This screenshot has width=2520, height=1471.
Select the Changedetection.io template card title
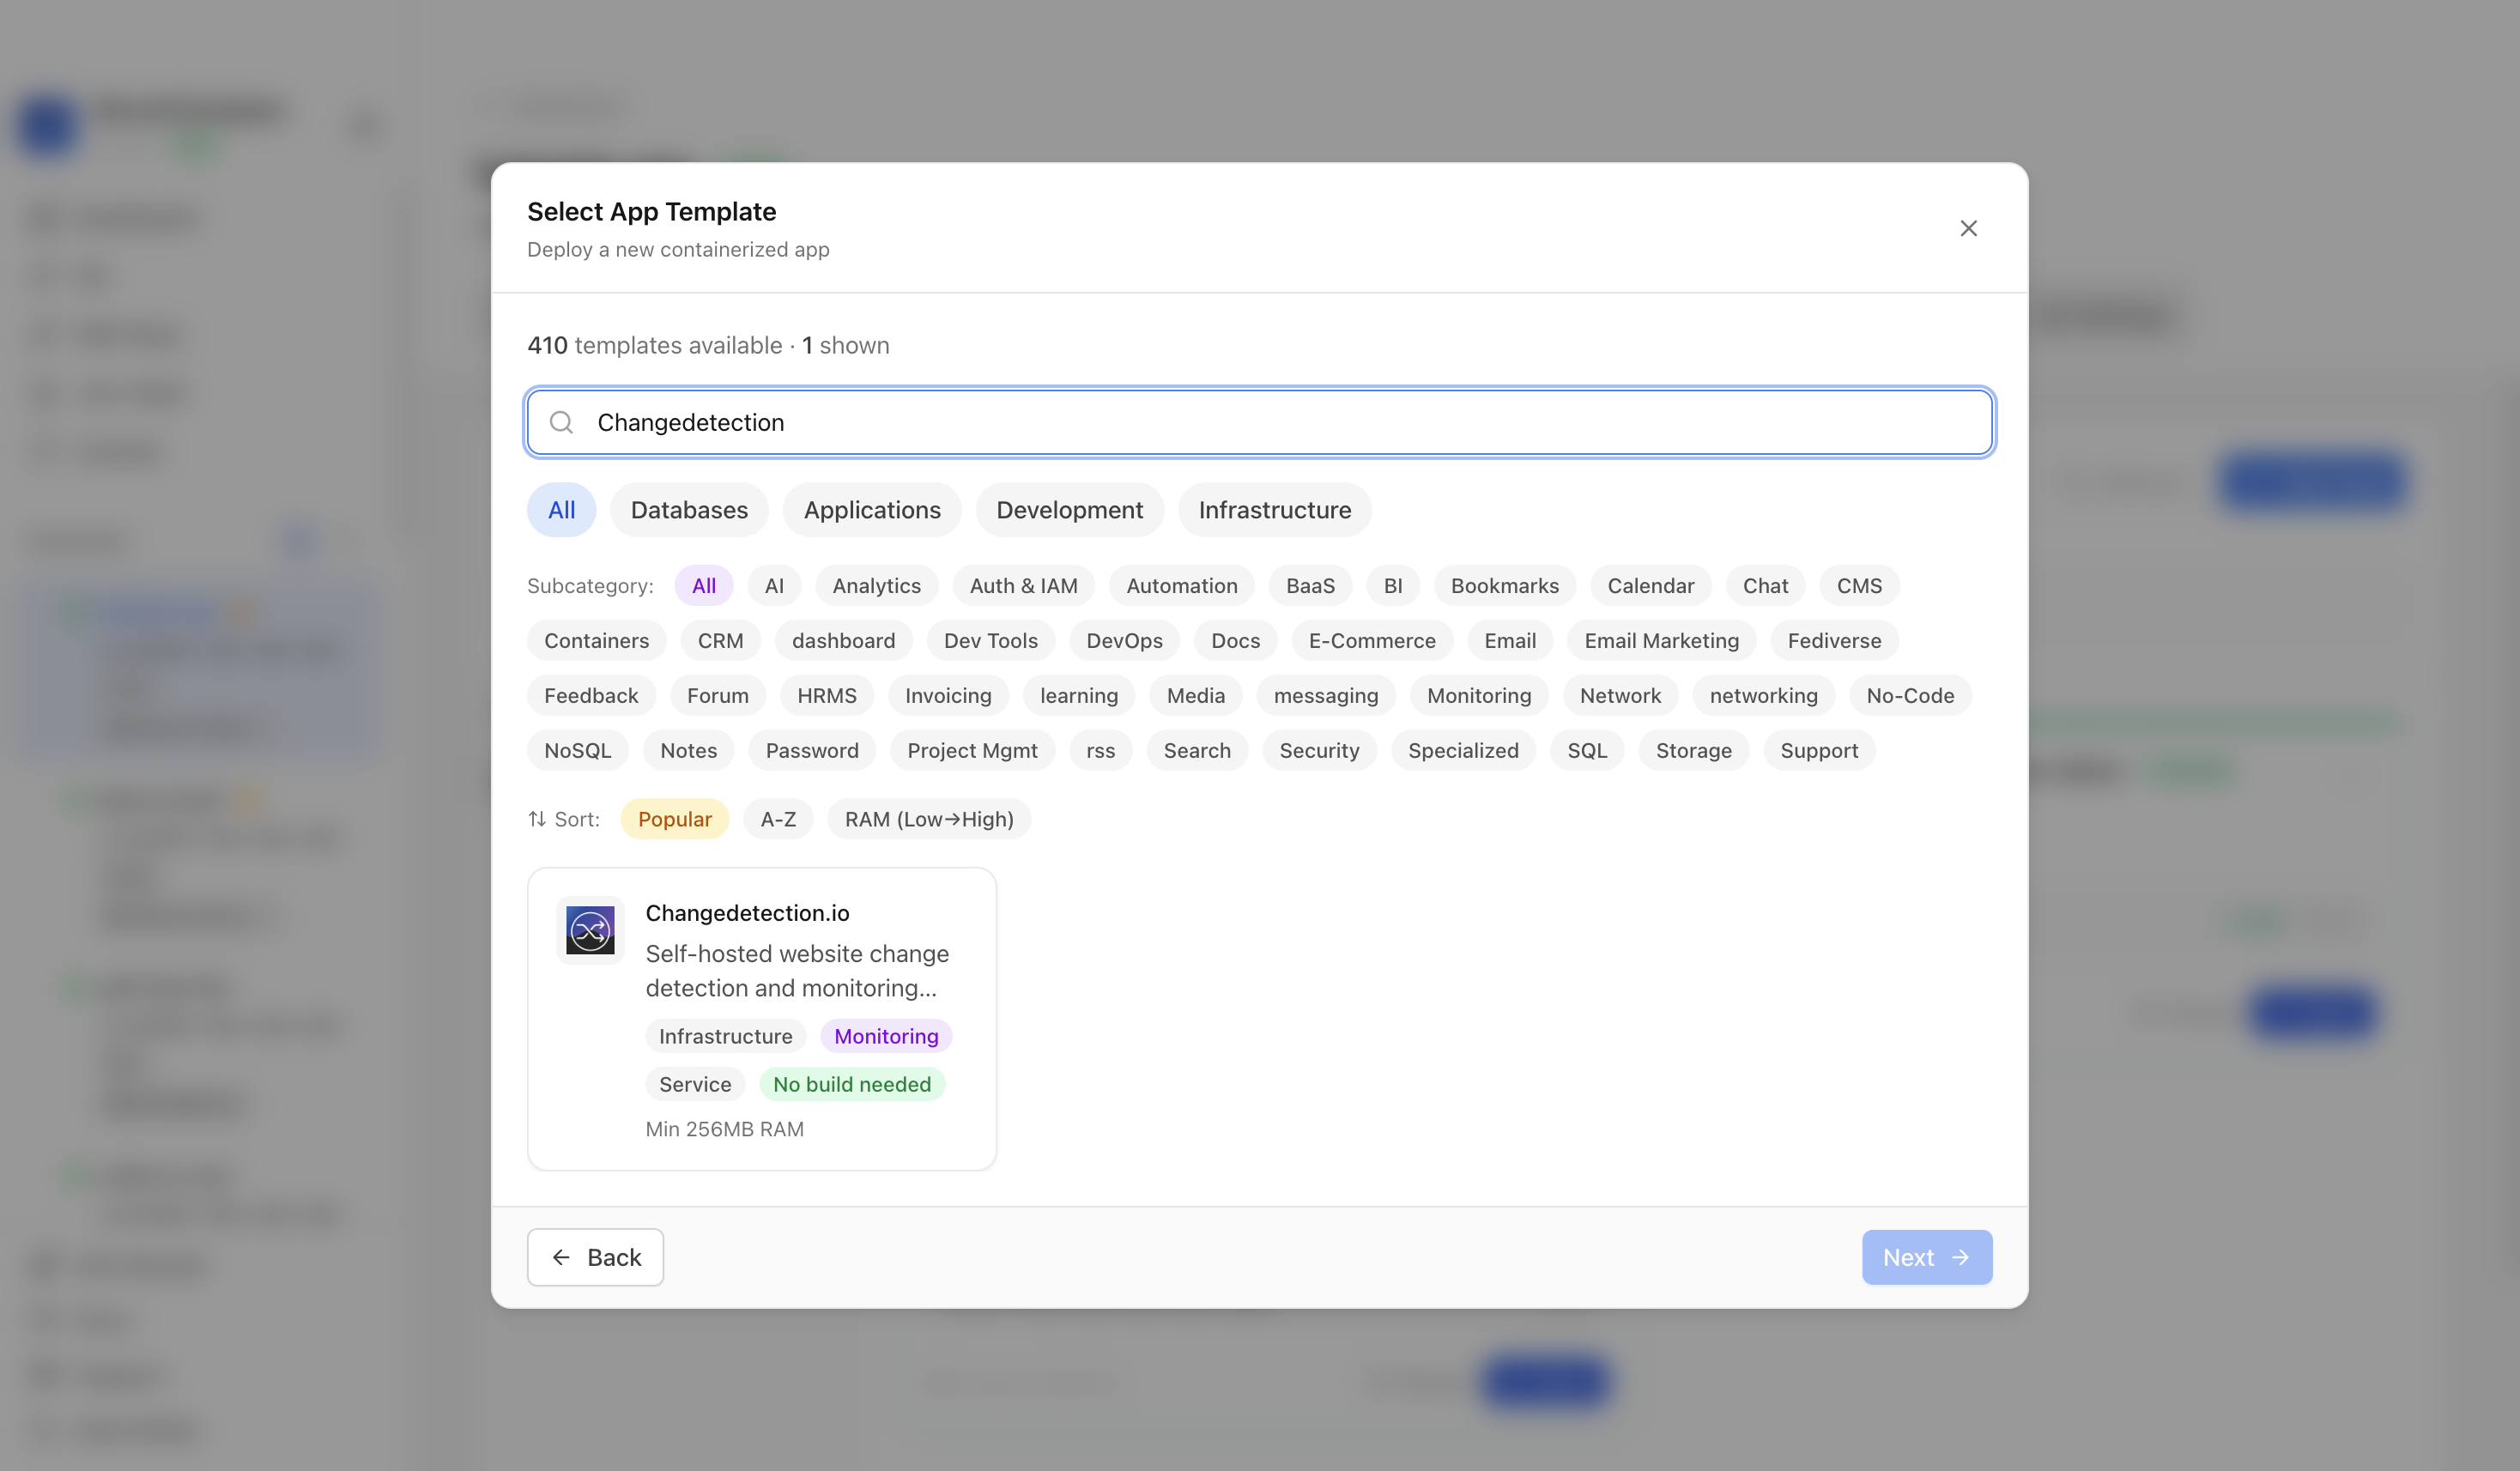point(747,913)
